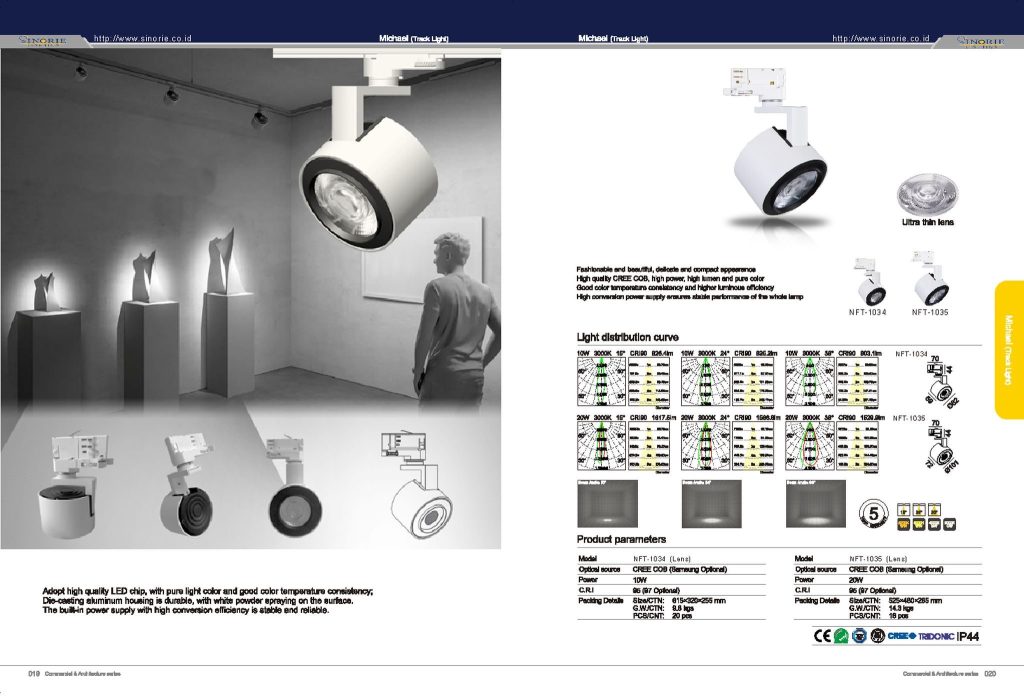
Task: Click the Light distribution curve heading
Action: click(x=627, y=337)
